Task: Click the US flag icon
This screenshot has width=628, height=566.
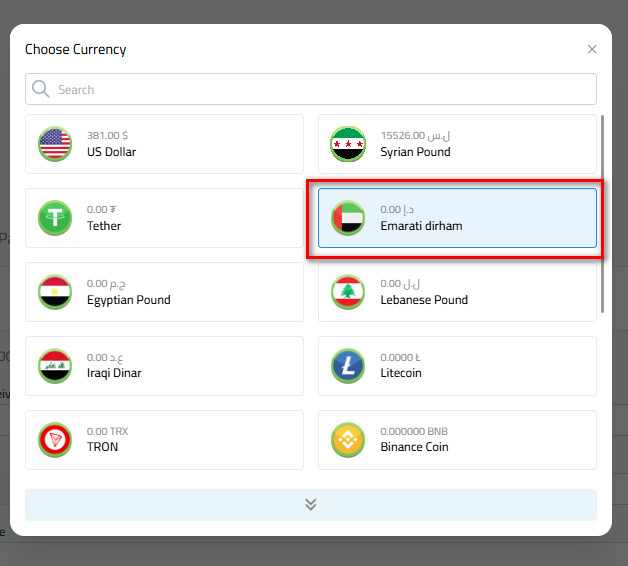Action: coord(55,144)
